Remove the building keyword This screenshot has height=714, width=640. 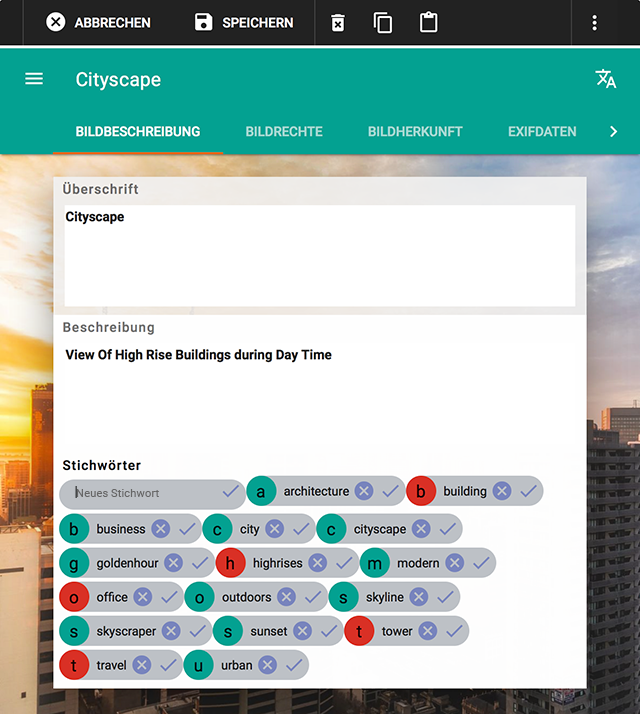click(x=502, y=491)
